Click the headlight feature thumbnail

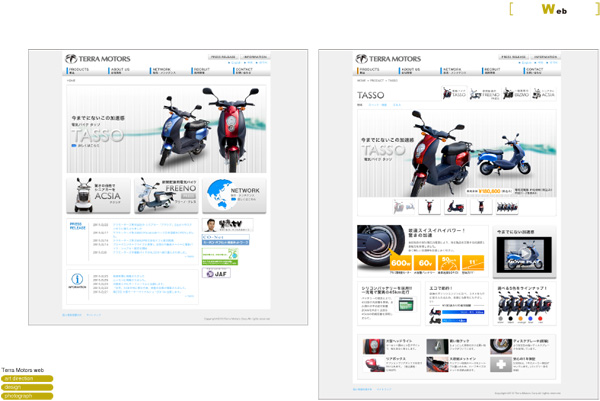(374, 346)
